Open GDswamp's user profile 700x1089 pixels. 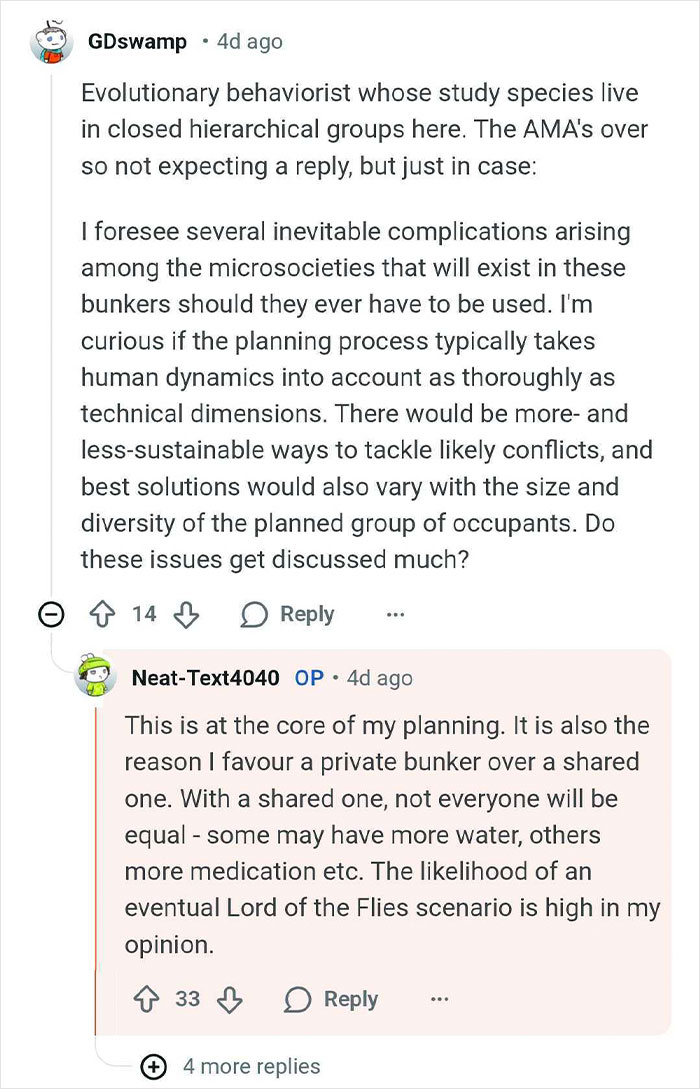pyautogui.click(x=137, y=42)
